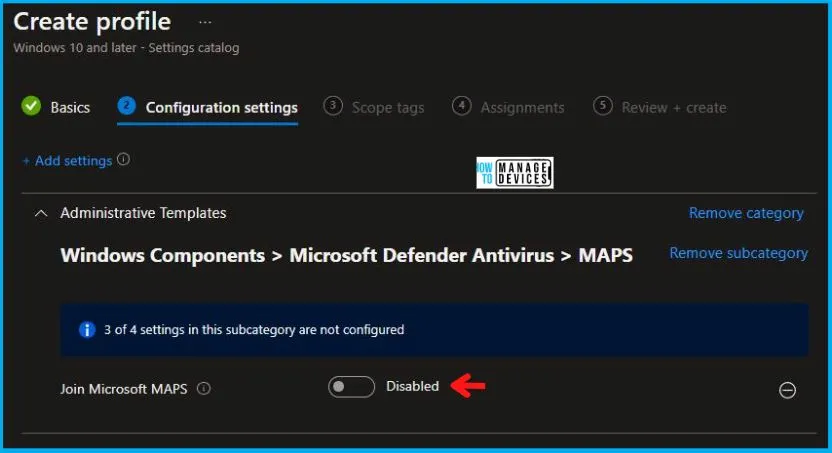Click the Windows Components MAPS subcategory heading
Image resolution: width=832 pixels, height=453 pixels.
(346, 255)
